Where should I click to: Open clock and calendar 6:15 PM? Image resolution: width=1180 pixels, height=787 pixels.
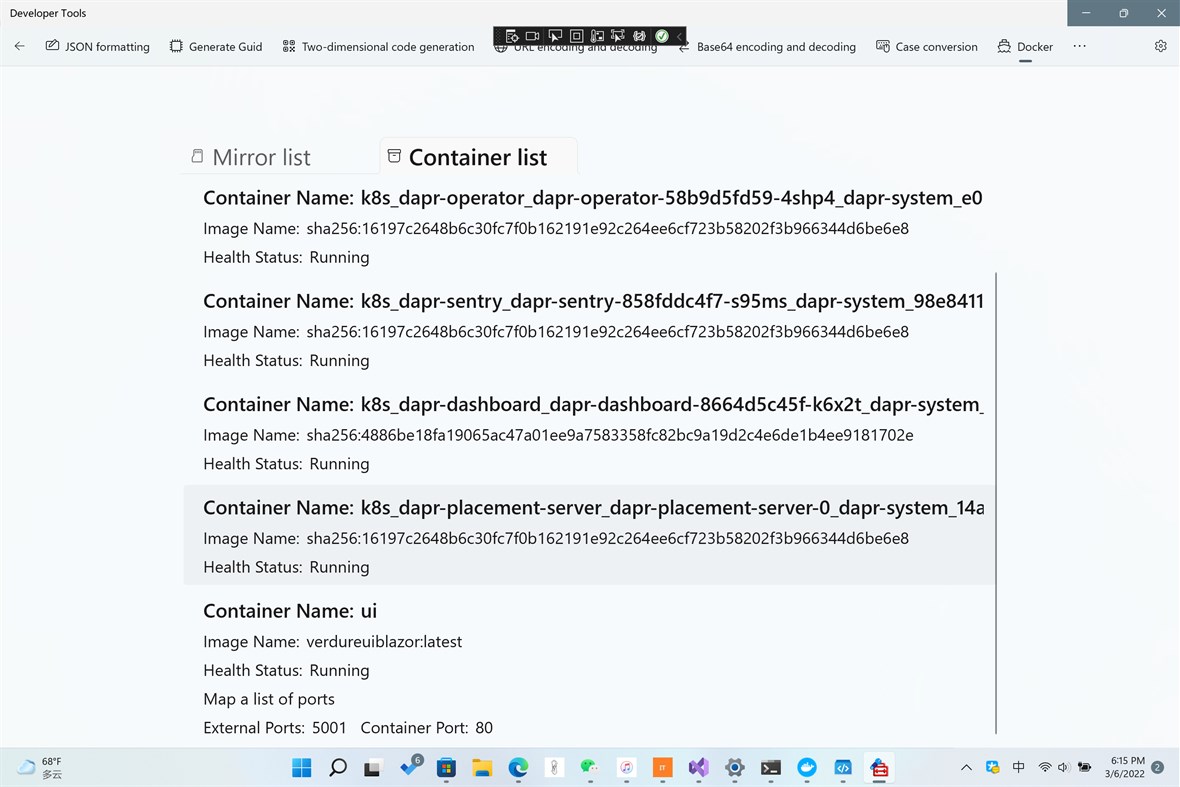[x=1126, y=767]
